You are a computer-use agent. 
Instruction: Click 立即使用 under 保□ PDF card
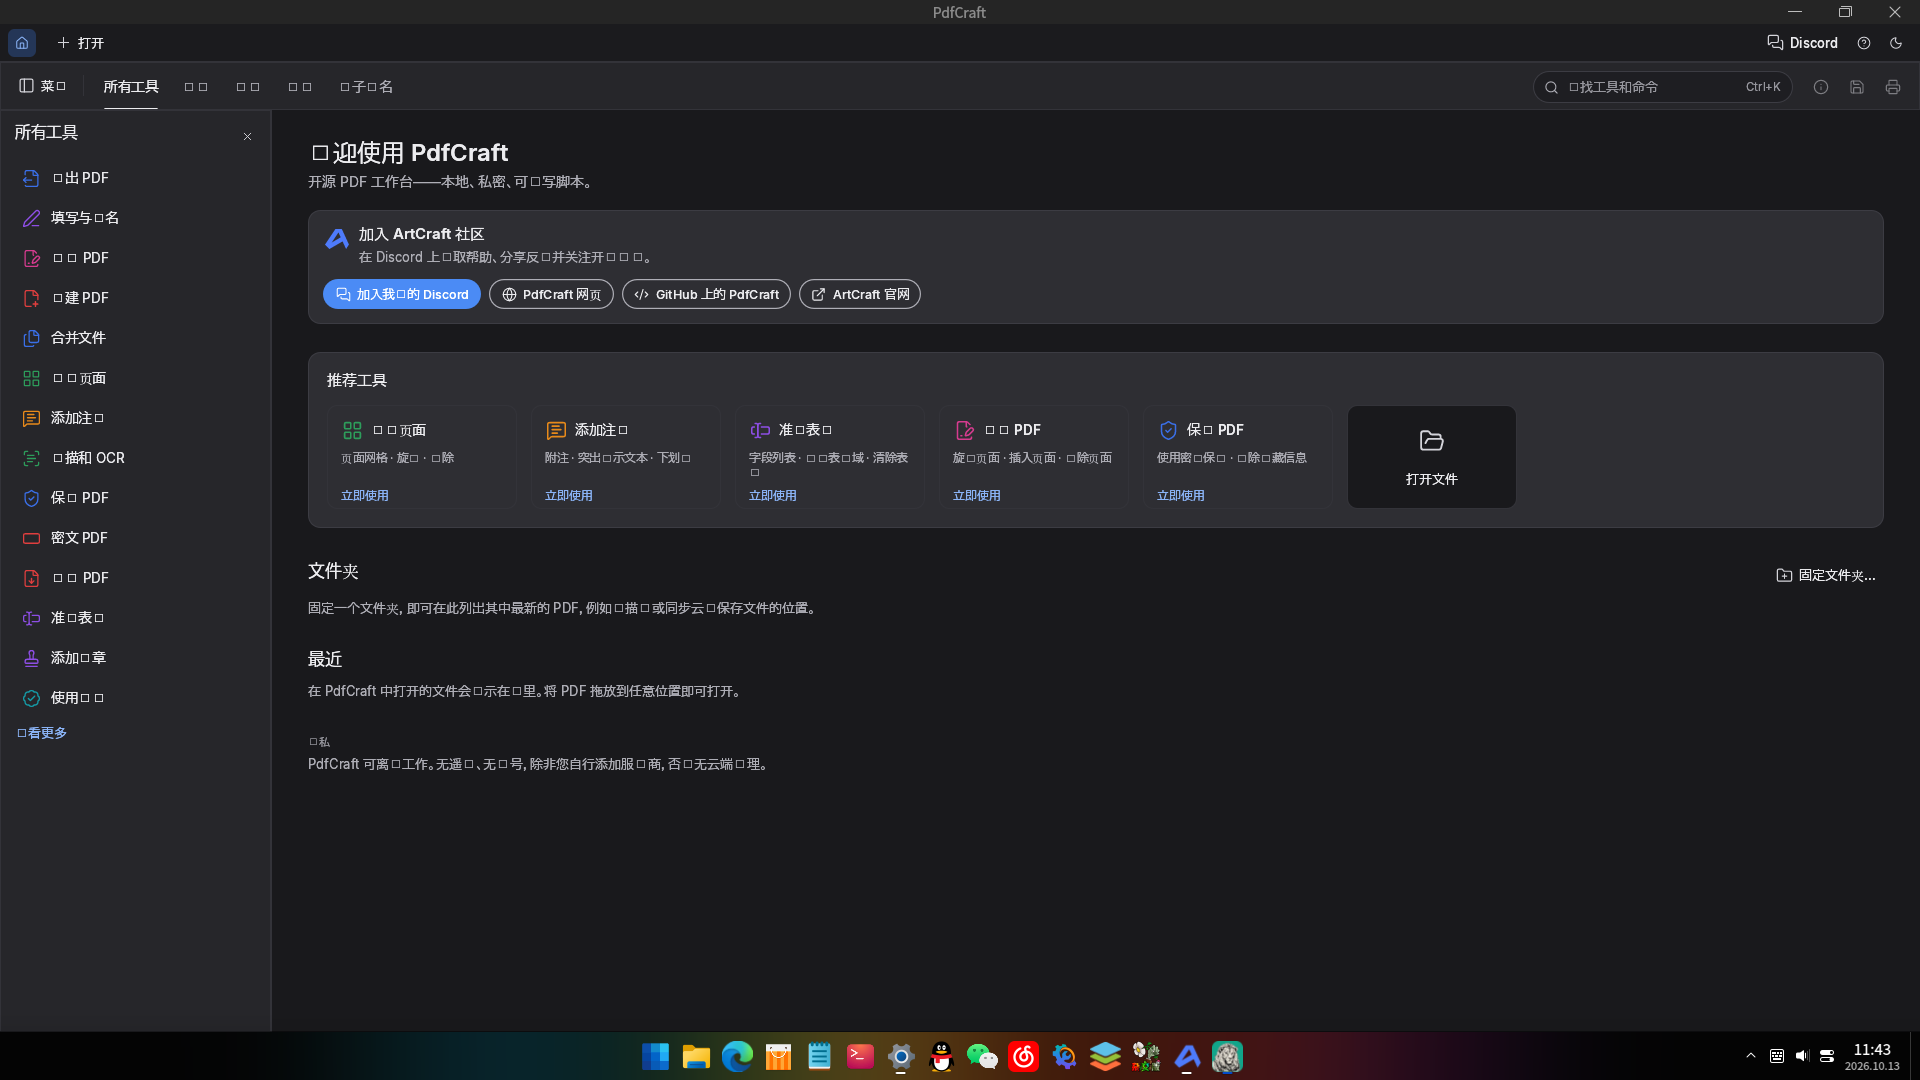pyautogui.click(x=1181, y=495)
